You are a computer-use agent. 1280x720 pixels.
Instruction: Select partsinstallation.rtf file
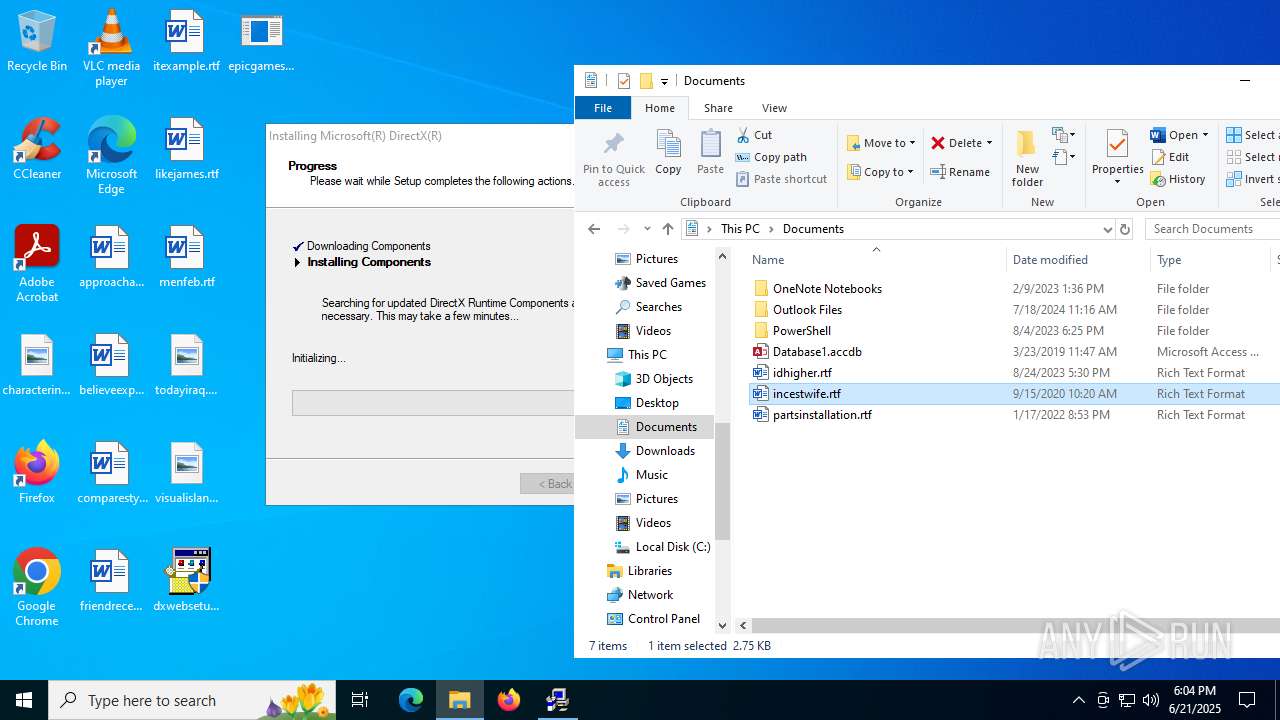822,414
